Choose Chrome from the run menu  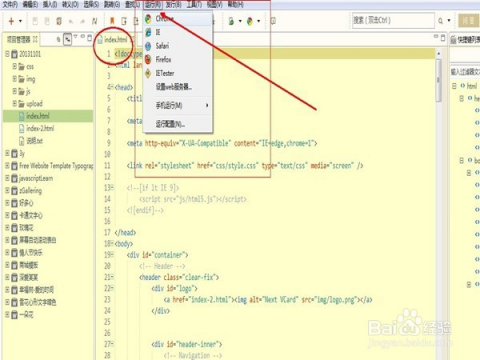tap(178, 19)
